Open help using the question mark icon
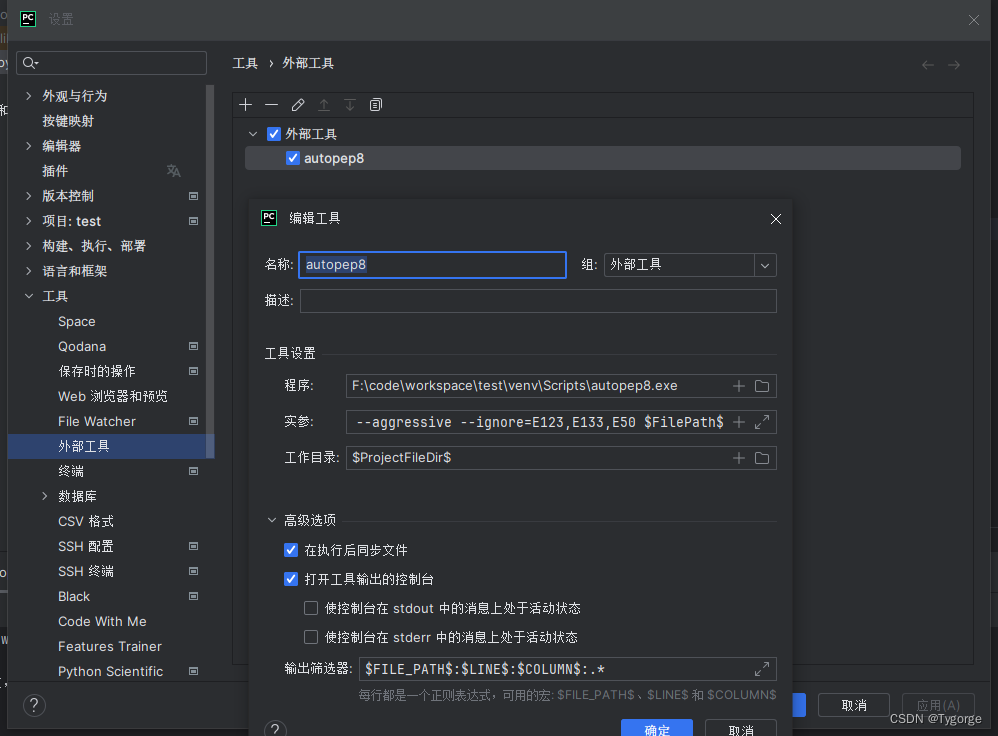Screen dimensions: 998x736 click(275, 727)
